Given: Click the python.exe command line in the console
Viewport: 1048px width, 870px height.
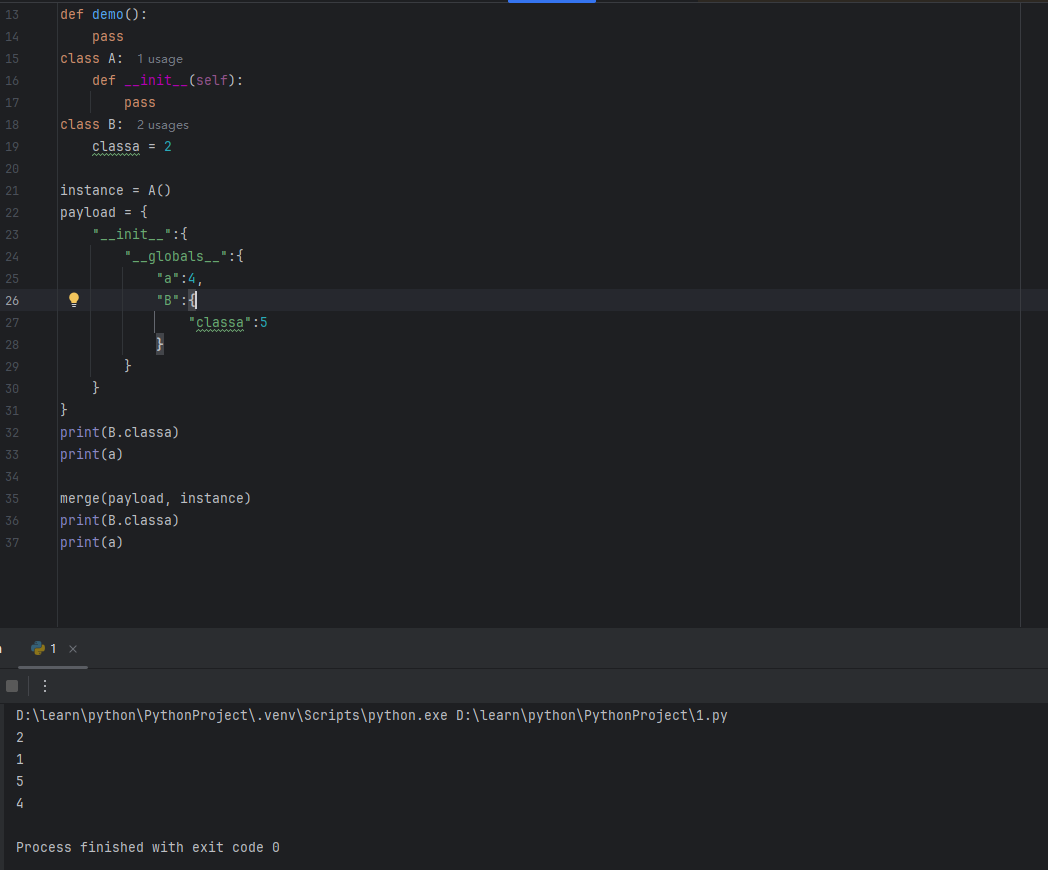Looking at the screenshot, I should pyautogui.click(x=372, y=716).
